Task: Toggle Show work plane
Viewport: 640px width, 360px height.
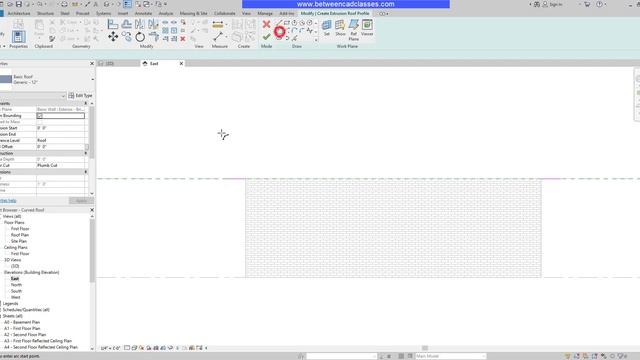Action: click(x=340, y=27)
